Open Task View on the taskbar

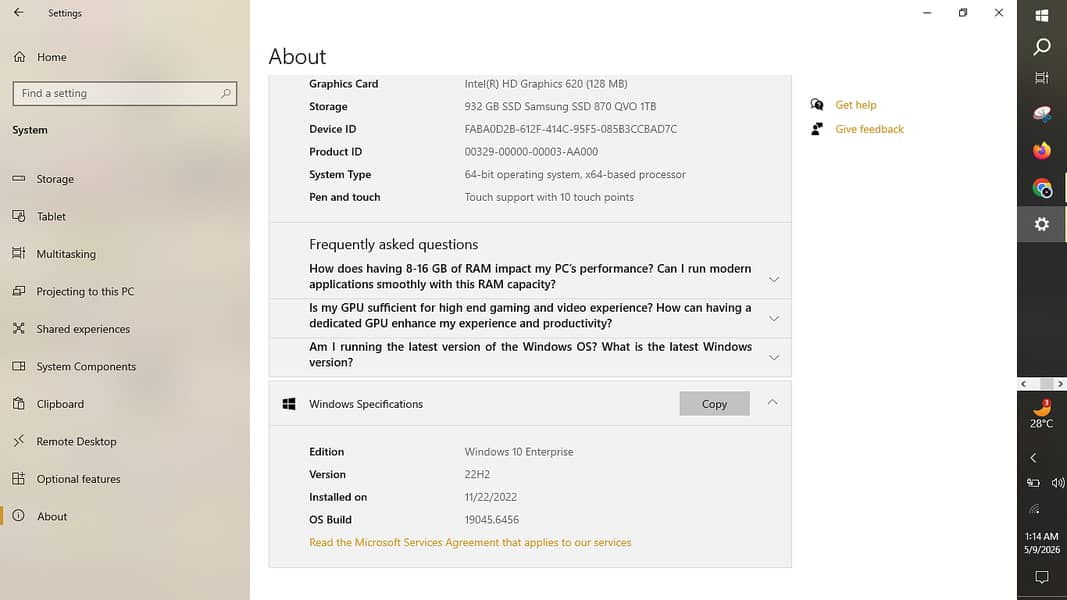(x=1041, y=78)
